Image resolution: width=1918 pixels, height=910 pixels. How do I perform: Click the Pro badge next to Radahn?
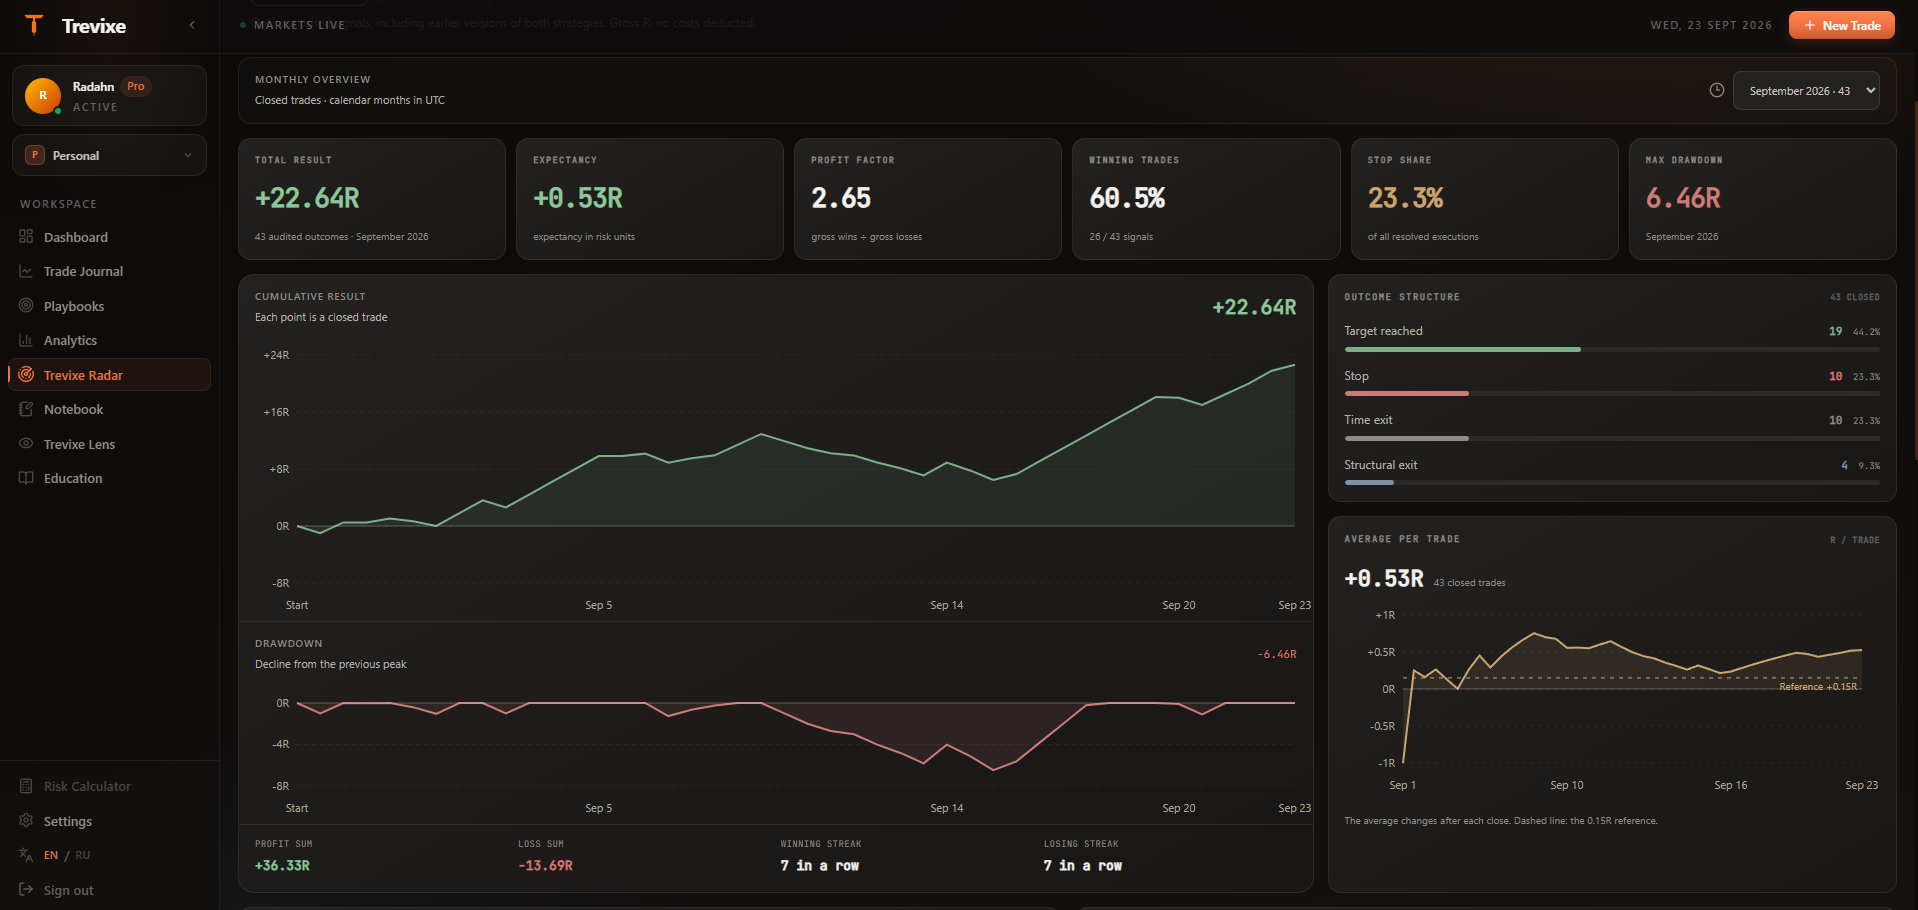(x=136, y=86)
